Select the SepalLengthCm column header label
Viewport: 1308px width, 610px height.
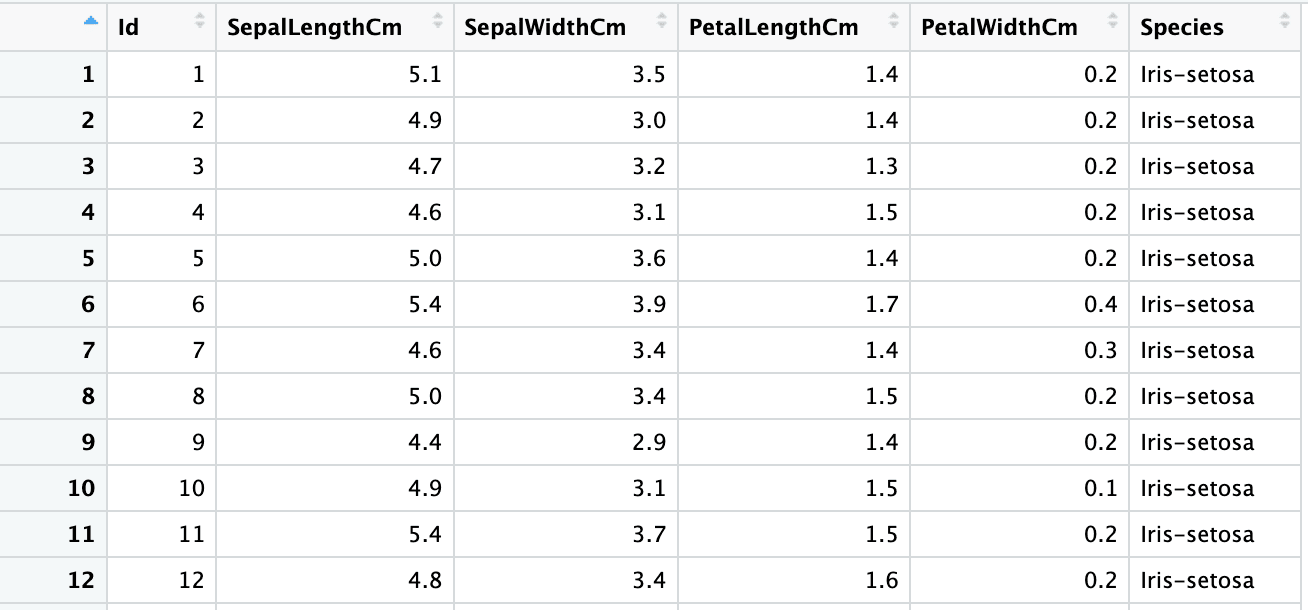coord(314,27)
